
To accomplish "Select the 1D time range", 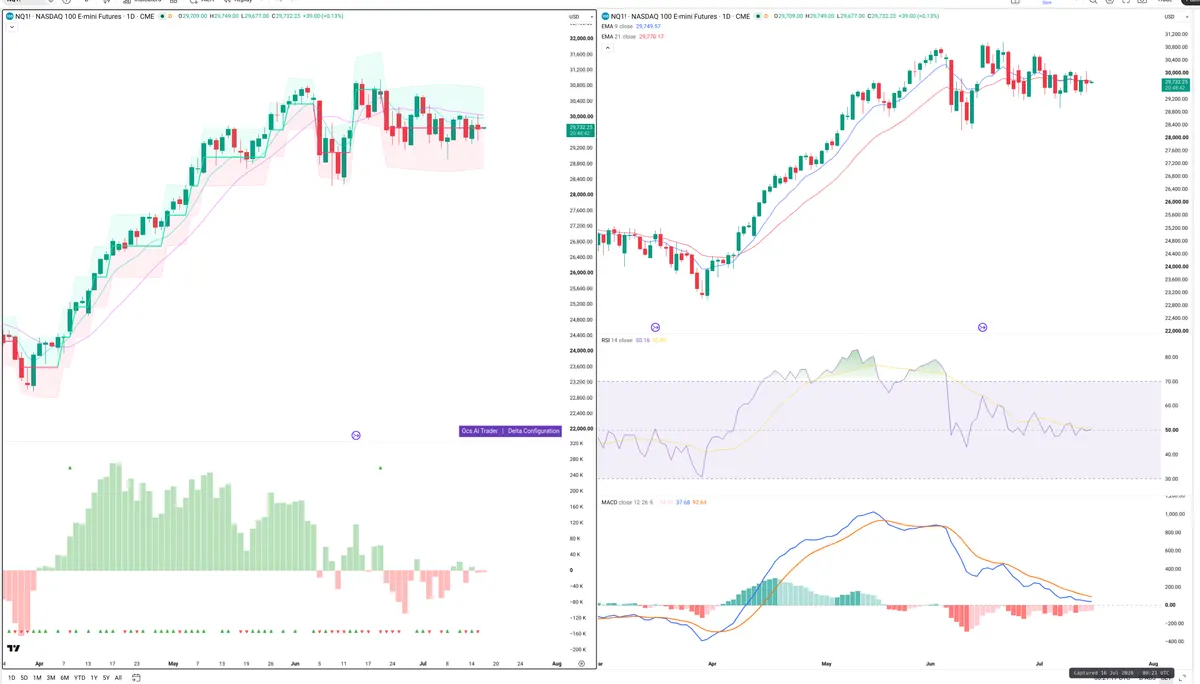I will (x=11, y=677).
